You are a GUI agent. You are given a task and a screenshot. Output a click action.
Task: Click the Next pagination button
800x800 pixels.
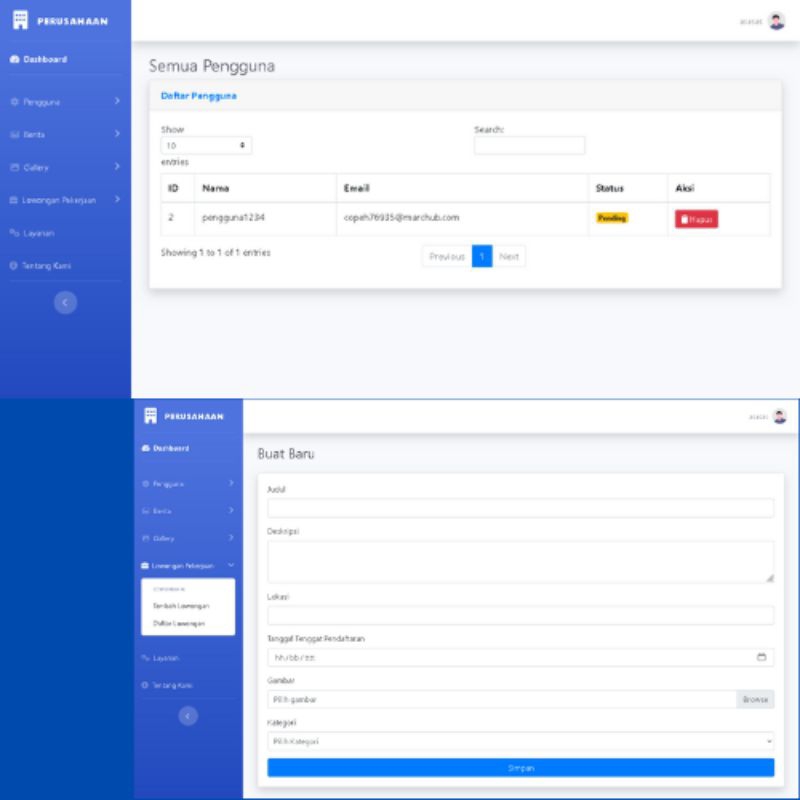click(509, 256)
